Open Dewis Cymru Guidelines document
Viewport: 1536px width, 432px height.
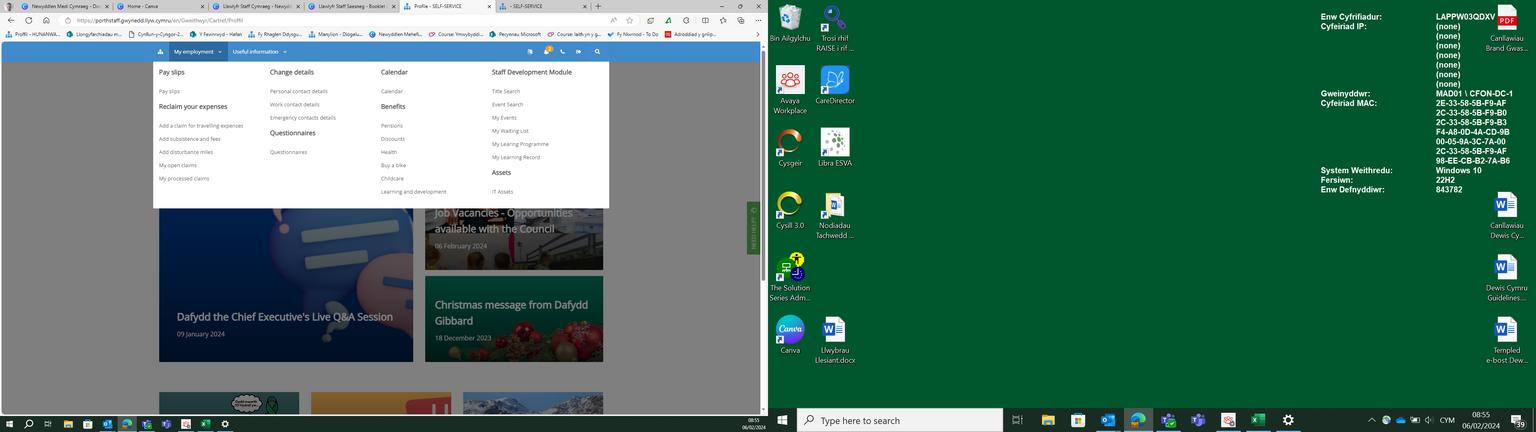coord(1506,278)
